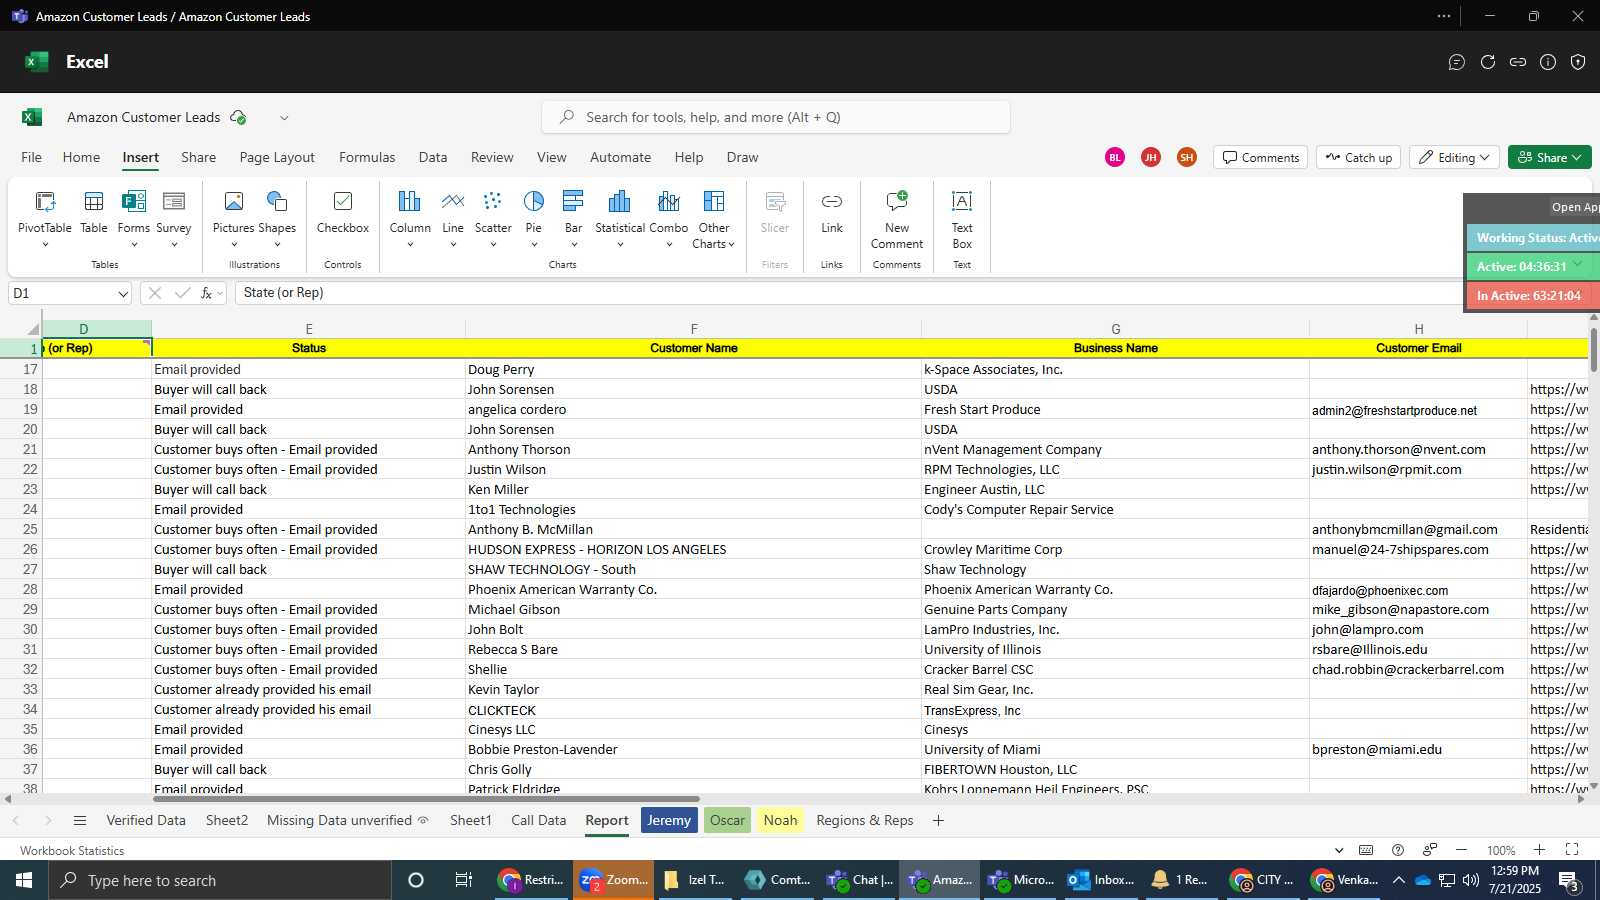Add a new sheet with plus button

938,820
